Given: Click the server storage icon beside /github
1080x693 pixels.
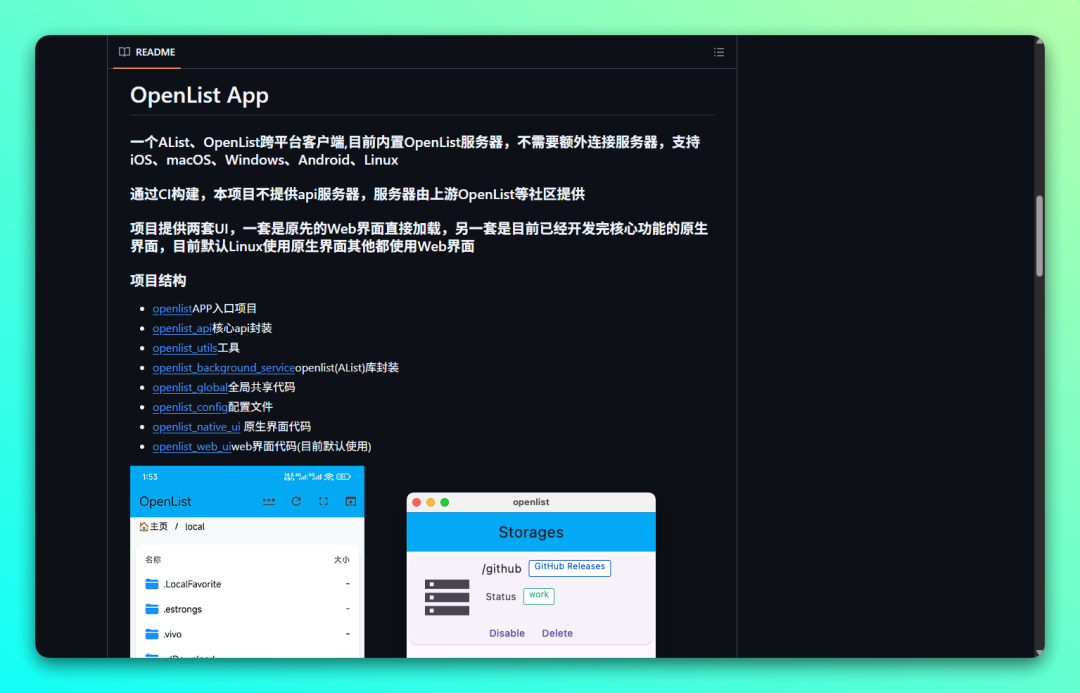Looking at the screenshot, I should click(x=447, y=597).
